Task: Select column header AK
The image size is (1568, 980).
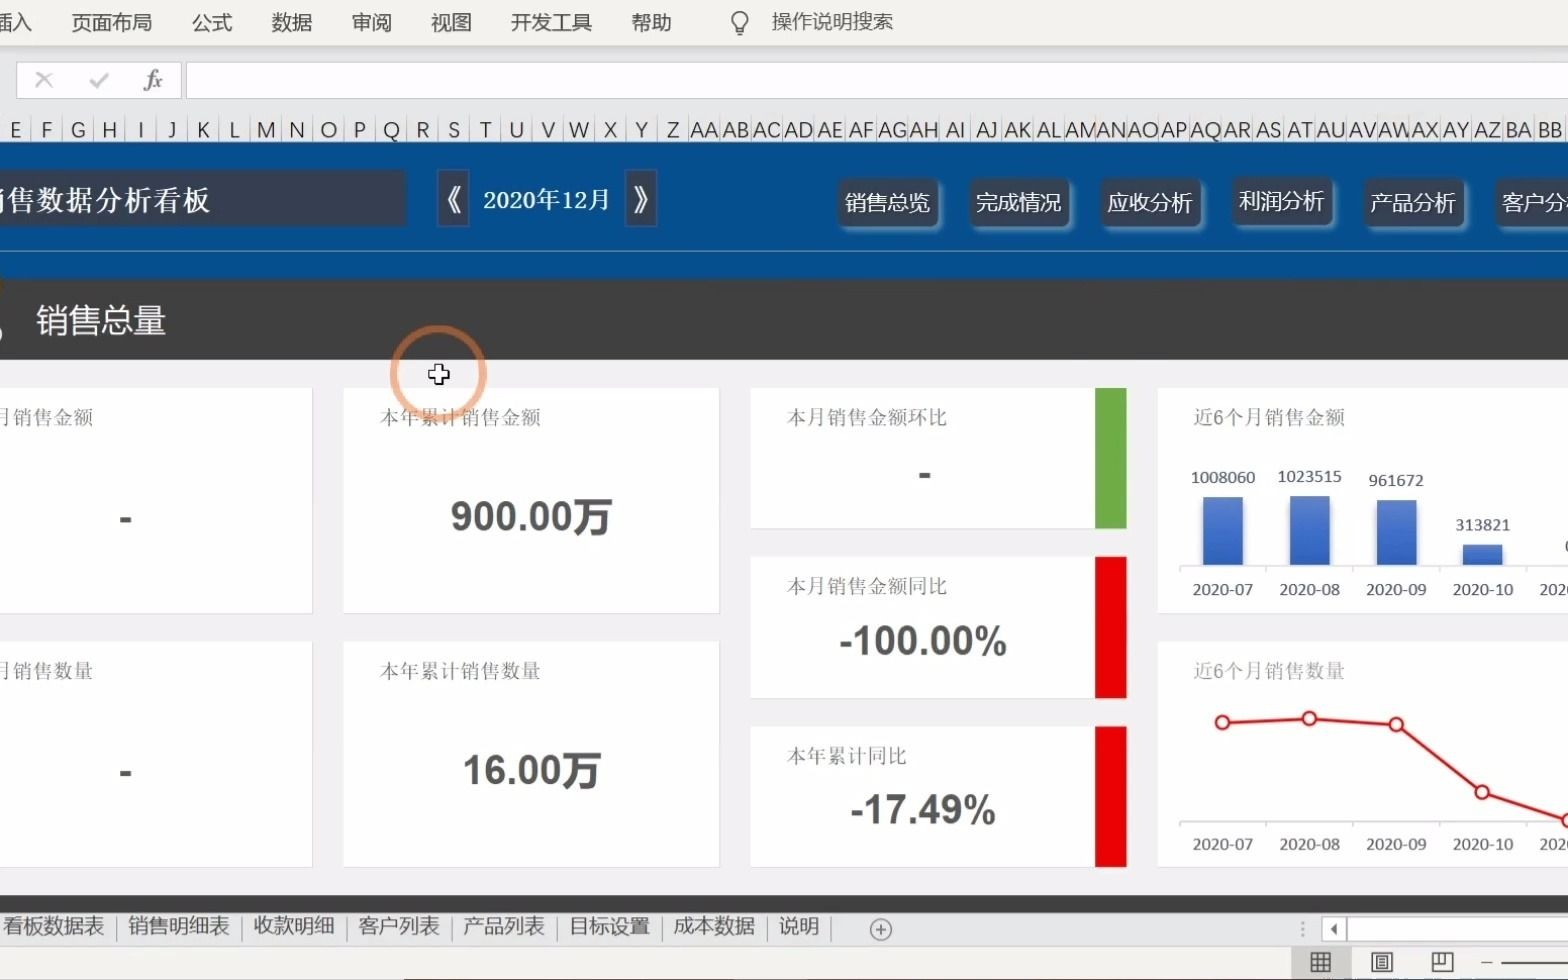Action: point(1018,130)
